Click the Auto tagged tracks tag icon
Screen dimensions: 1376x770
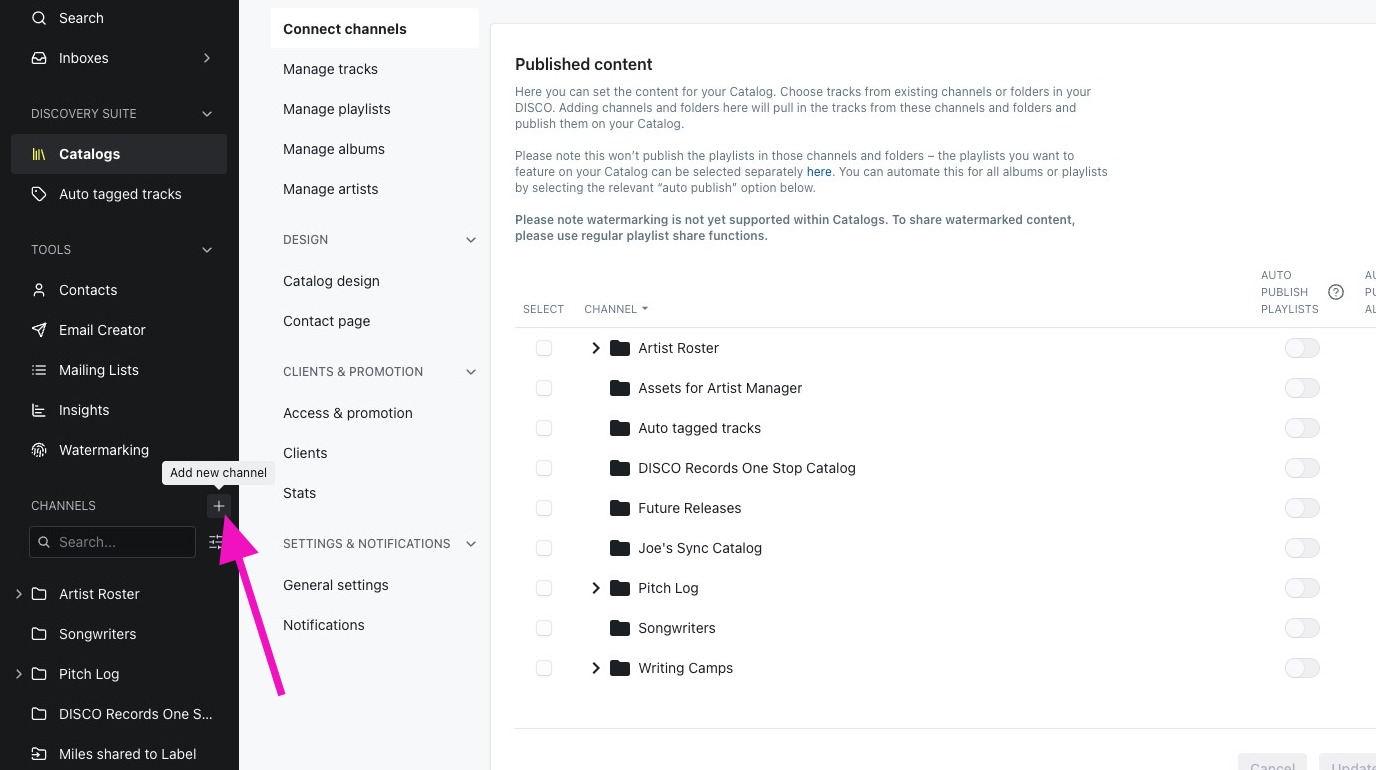tap(39, 194)
